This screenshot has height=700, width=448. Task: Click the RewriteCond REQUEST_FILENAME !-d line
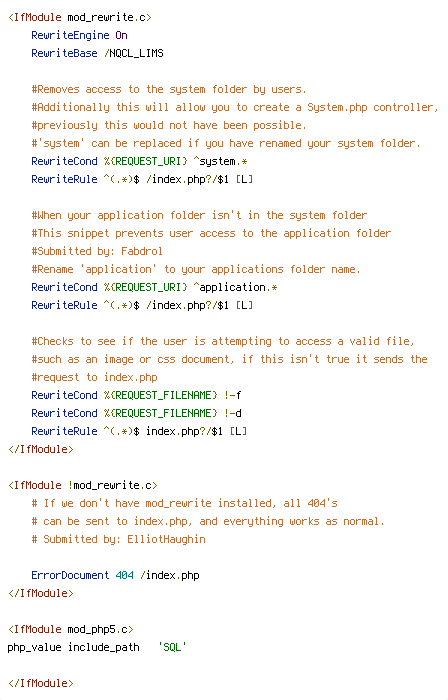pos(137,413)
